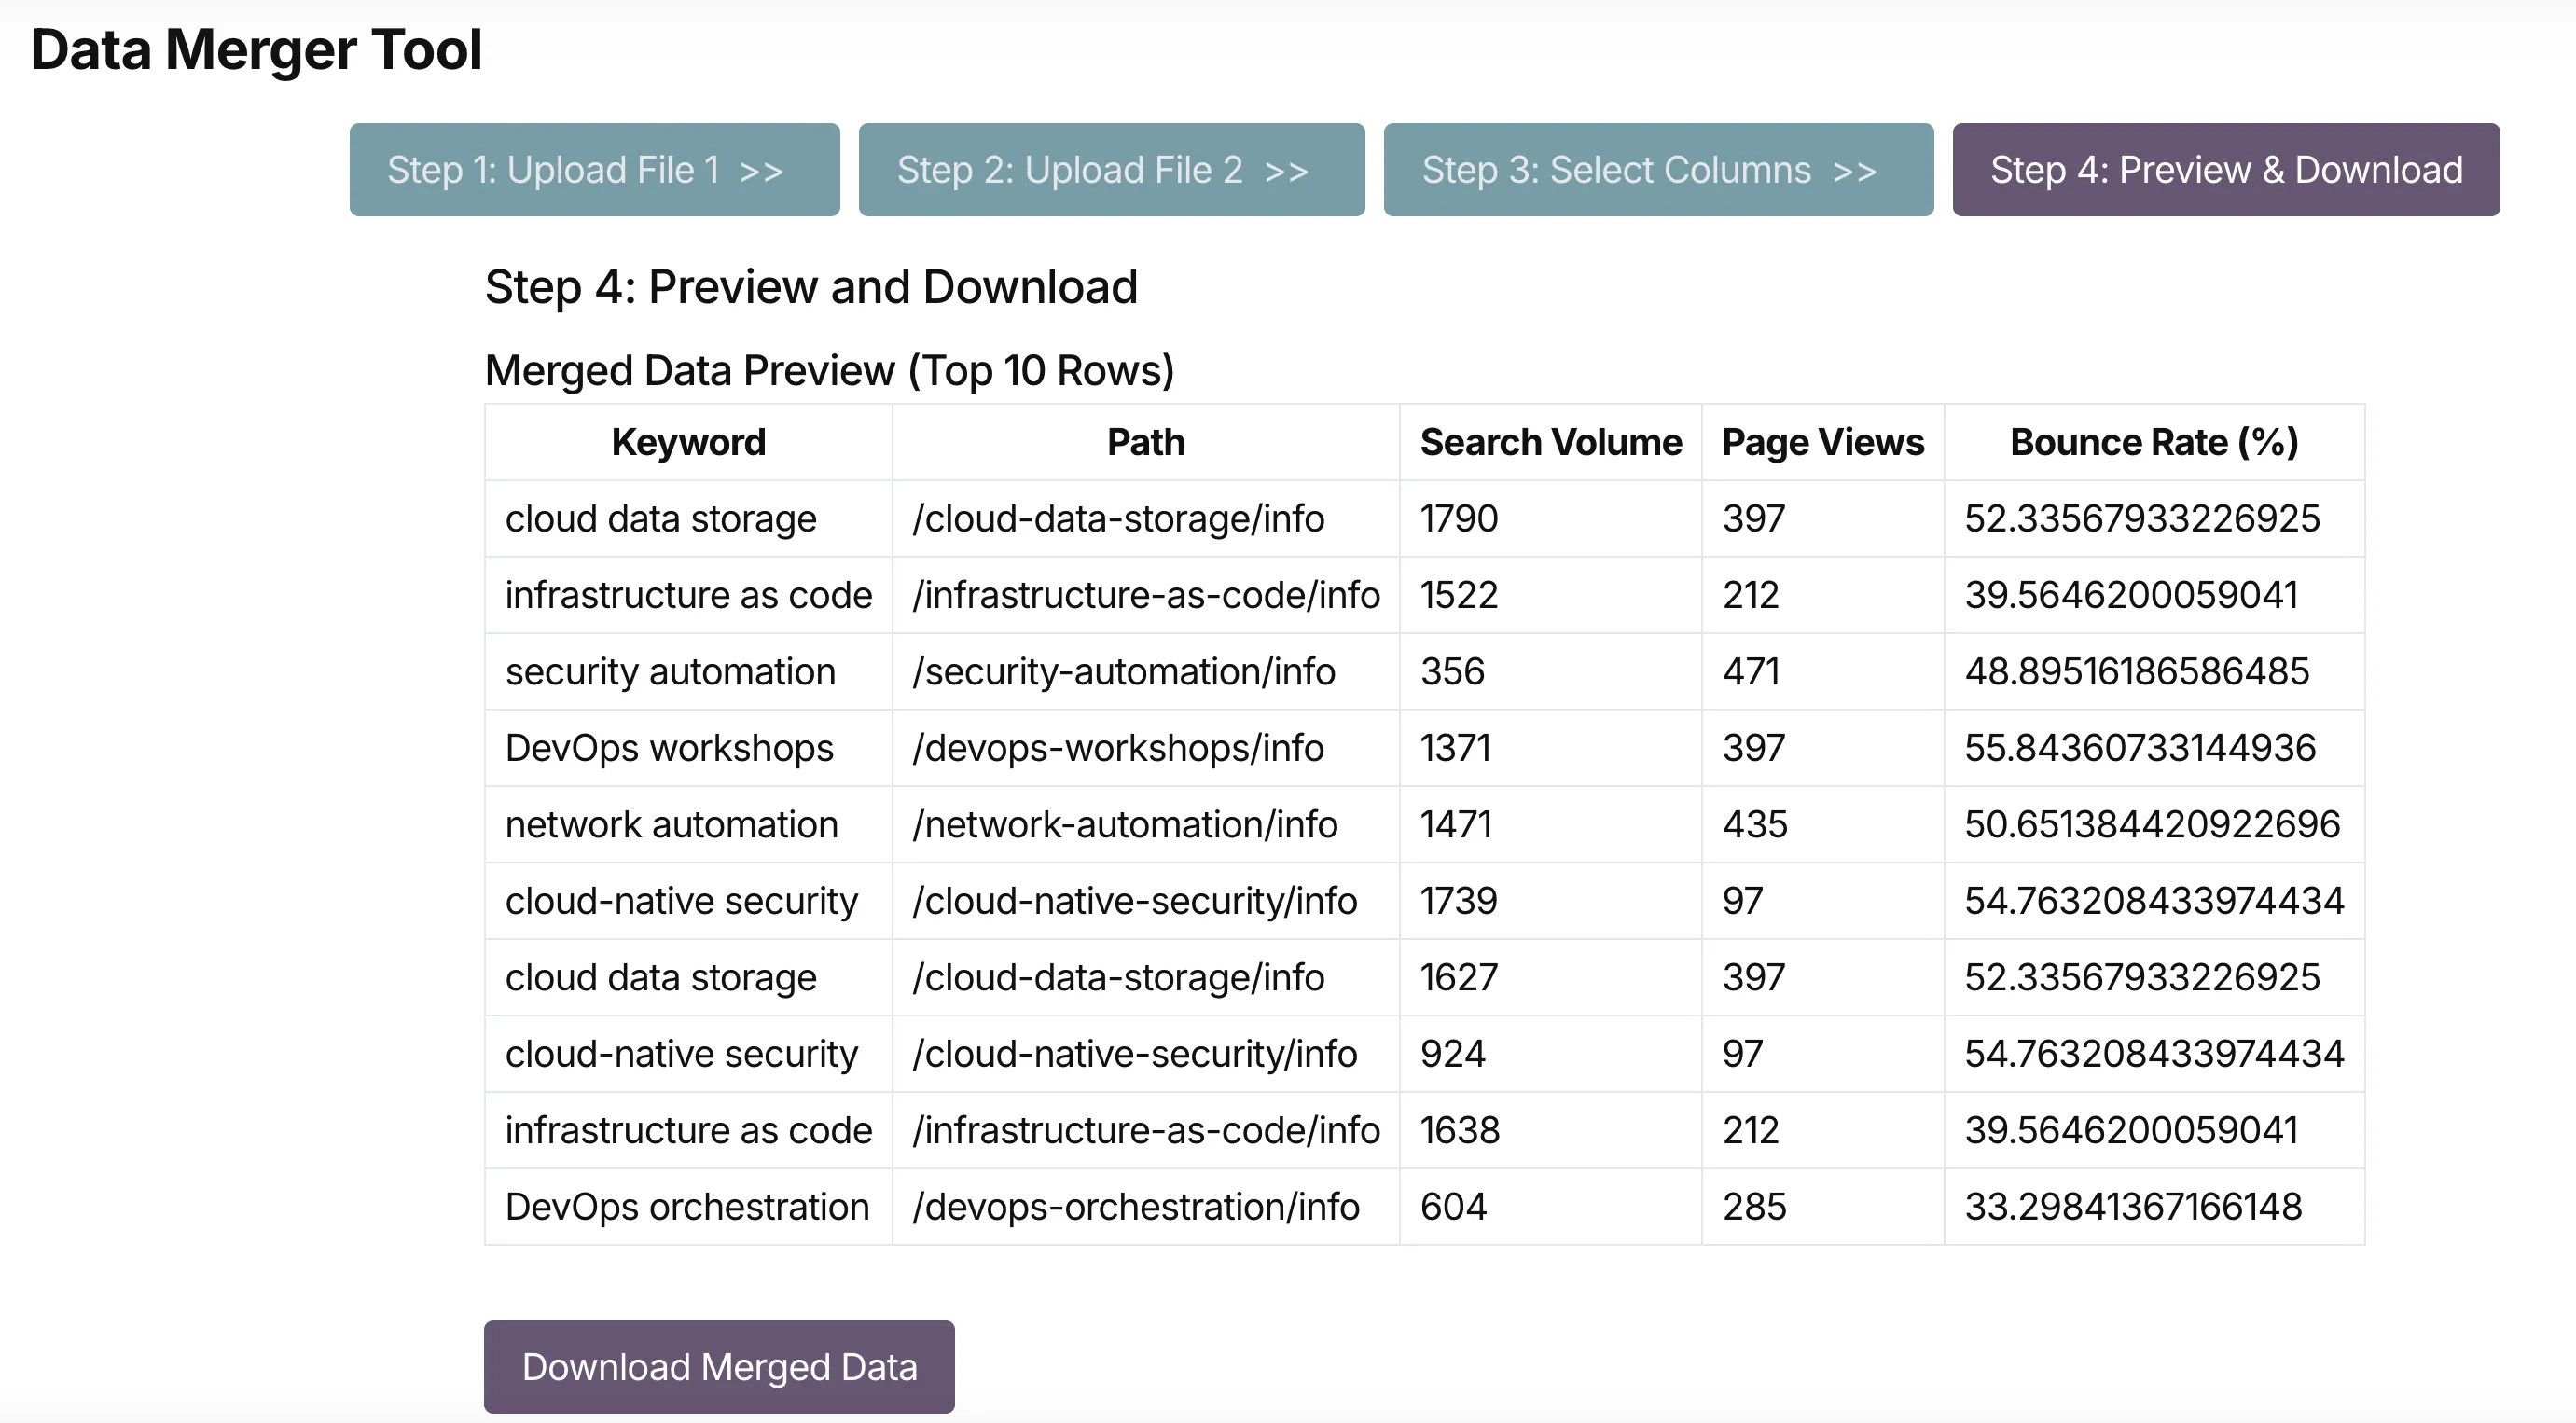
Task: Open Step 2: Upload File 2
Action: tap(1111, 170)
